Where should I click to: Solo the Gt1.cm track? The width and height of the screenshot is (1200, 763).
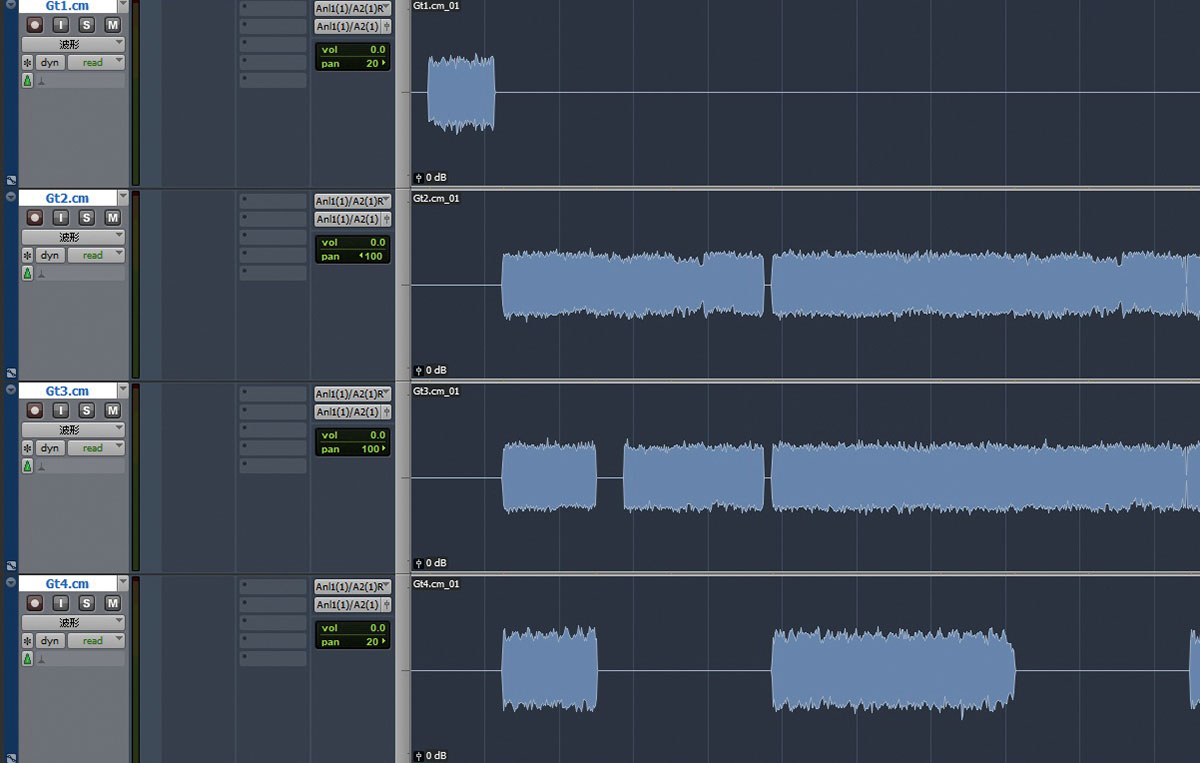click(87, 24)
